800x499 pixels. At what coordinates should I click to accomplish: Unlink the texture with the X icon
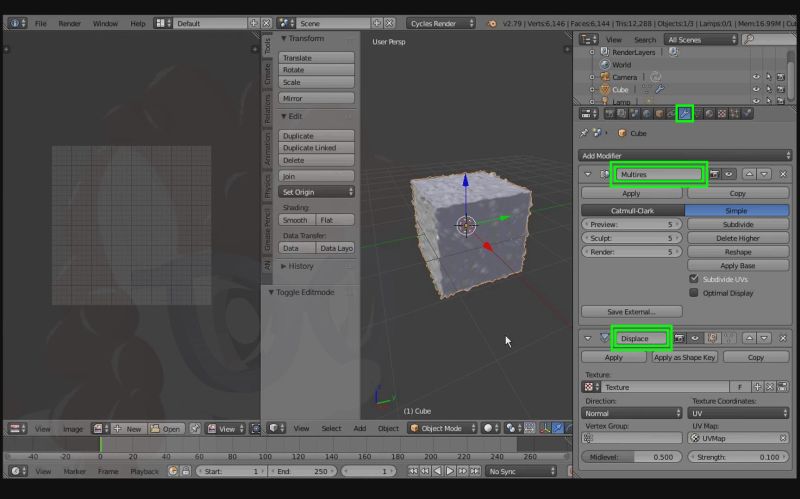(x=770, y=387)
